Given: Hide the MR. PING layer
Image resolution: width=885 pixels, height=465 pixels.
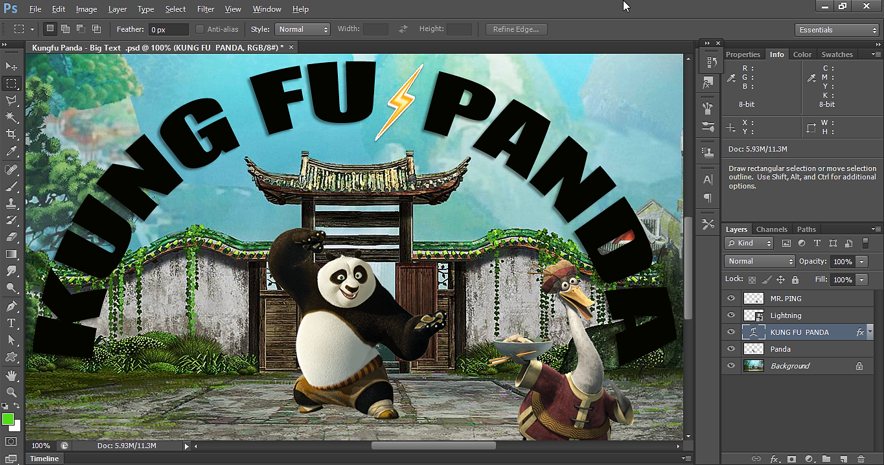Looking at the screenshot, I should pyautogui.click(x=731, y=299).
